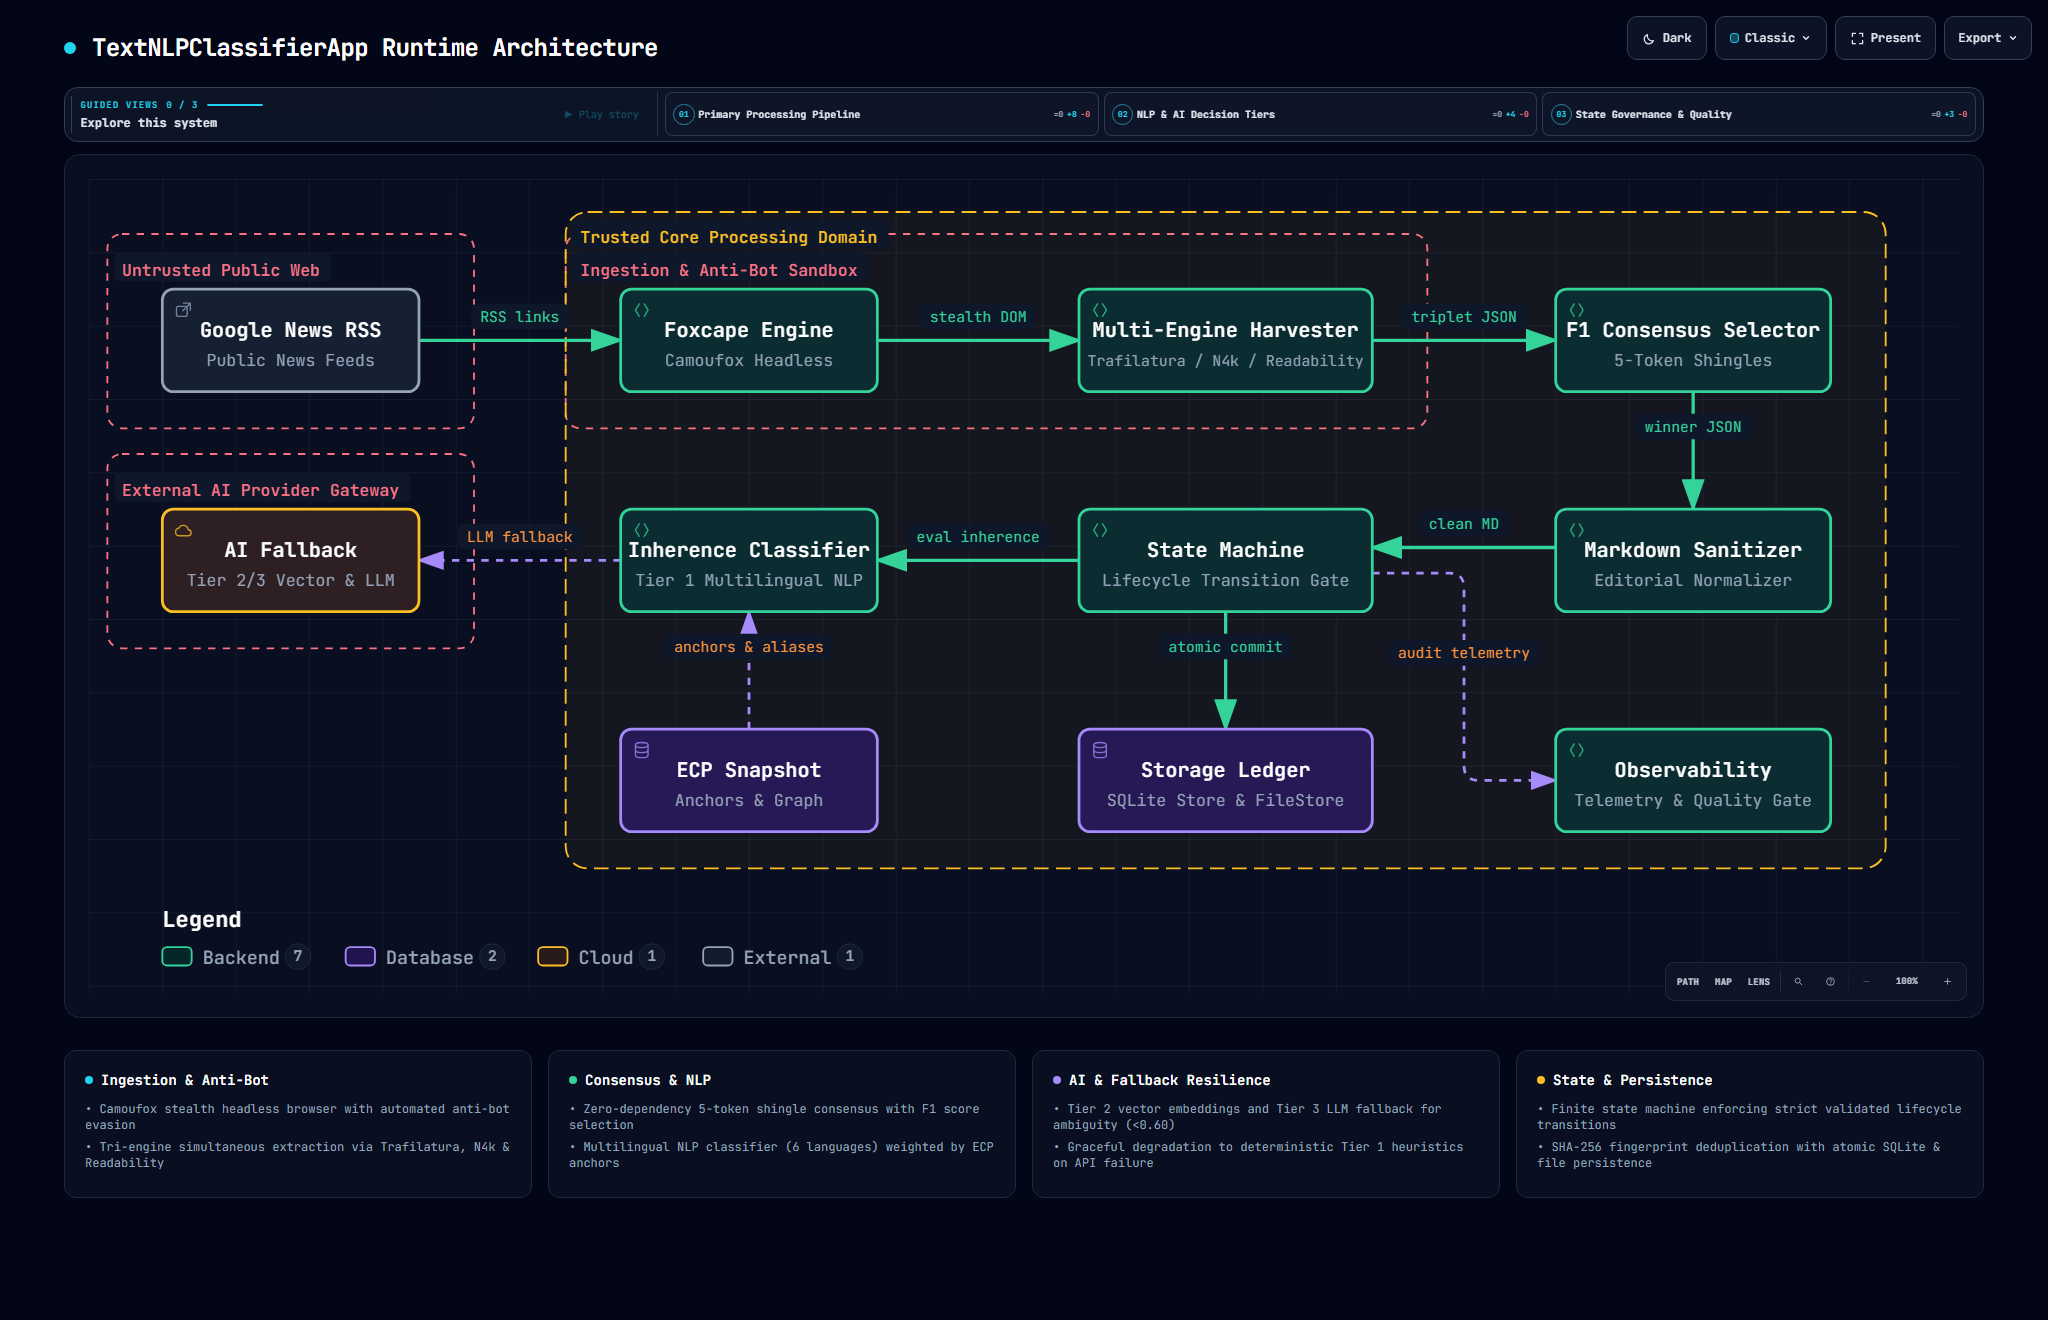Click the Present button

click(1885, 38)
